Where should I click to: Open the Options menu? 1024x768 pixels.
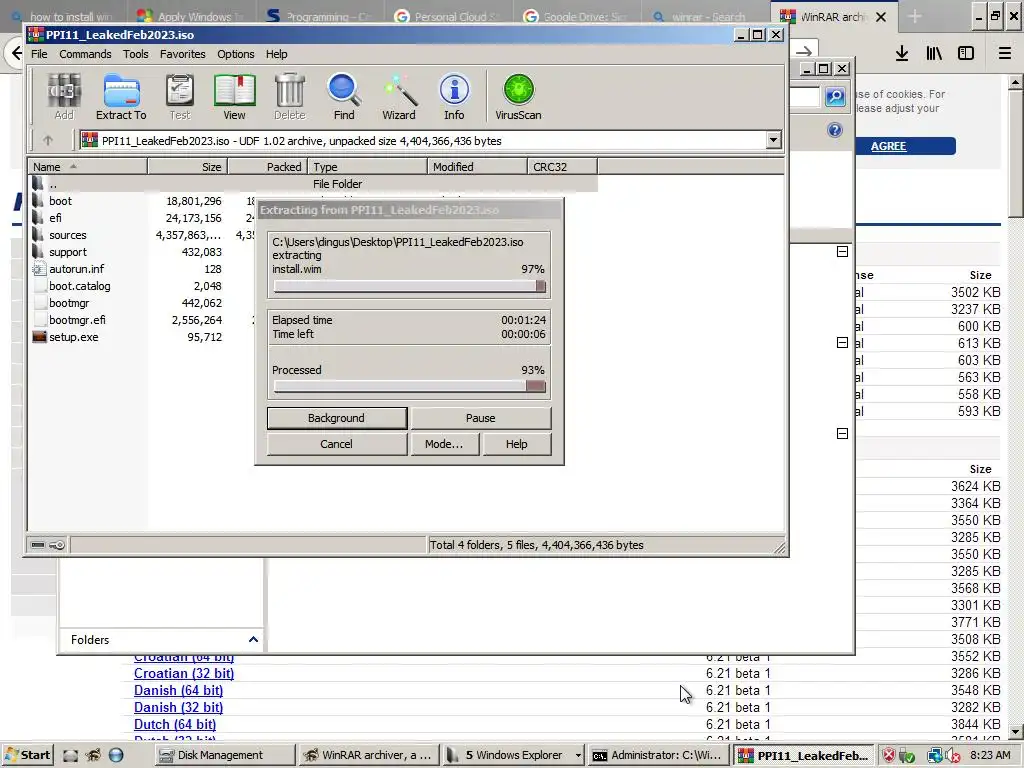(x=236, y=54)
